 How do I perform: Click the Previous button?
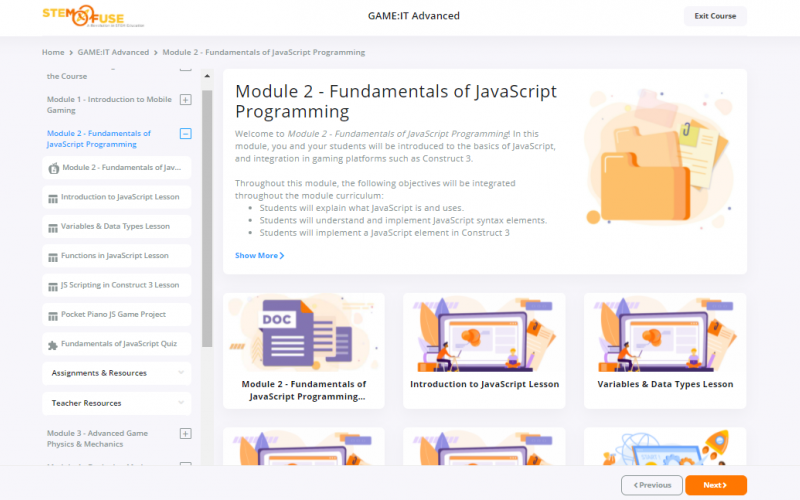[x=652, y=485]
